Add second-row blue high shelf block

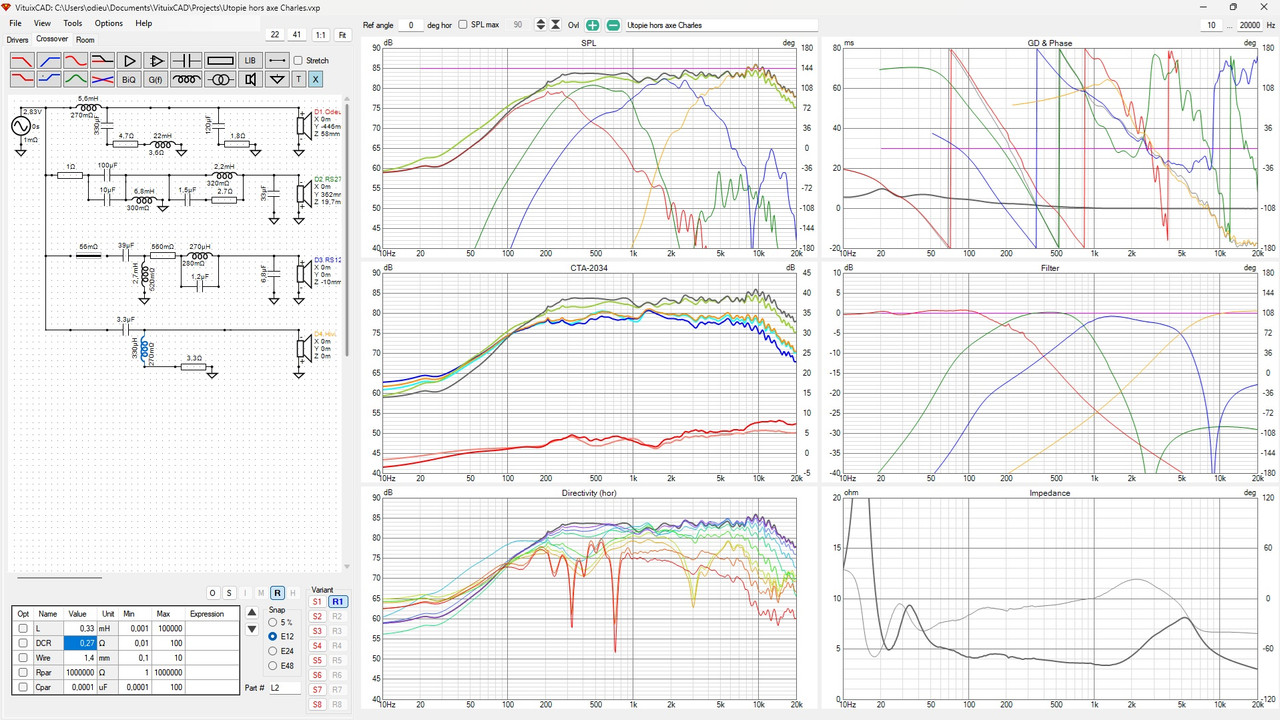(x=49, y=79)
